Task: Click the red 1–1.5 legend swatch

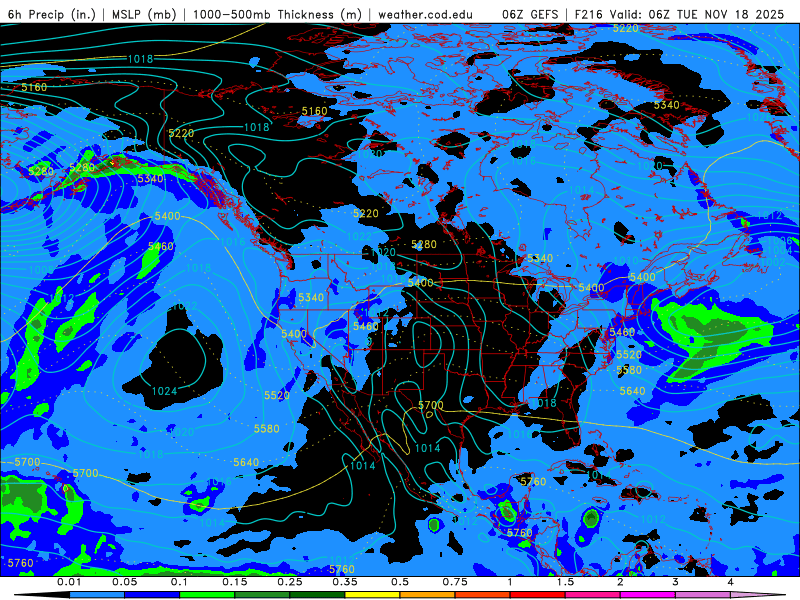Action: click(538, 595)
